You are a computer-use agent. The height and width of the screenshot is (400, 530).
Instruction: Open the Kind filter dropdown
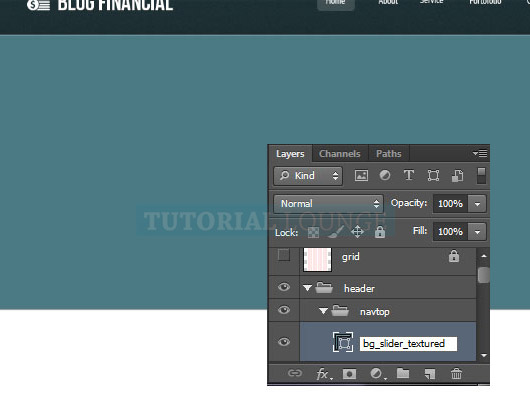[x=308, y=176]
